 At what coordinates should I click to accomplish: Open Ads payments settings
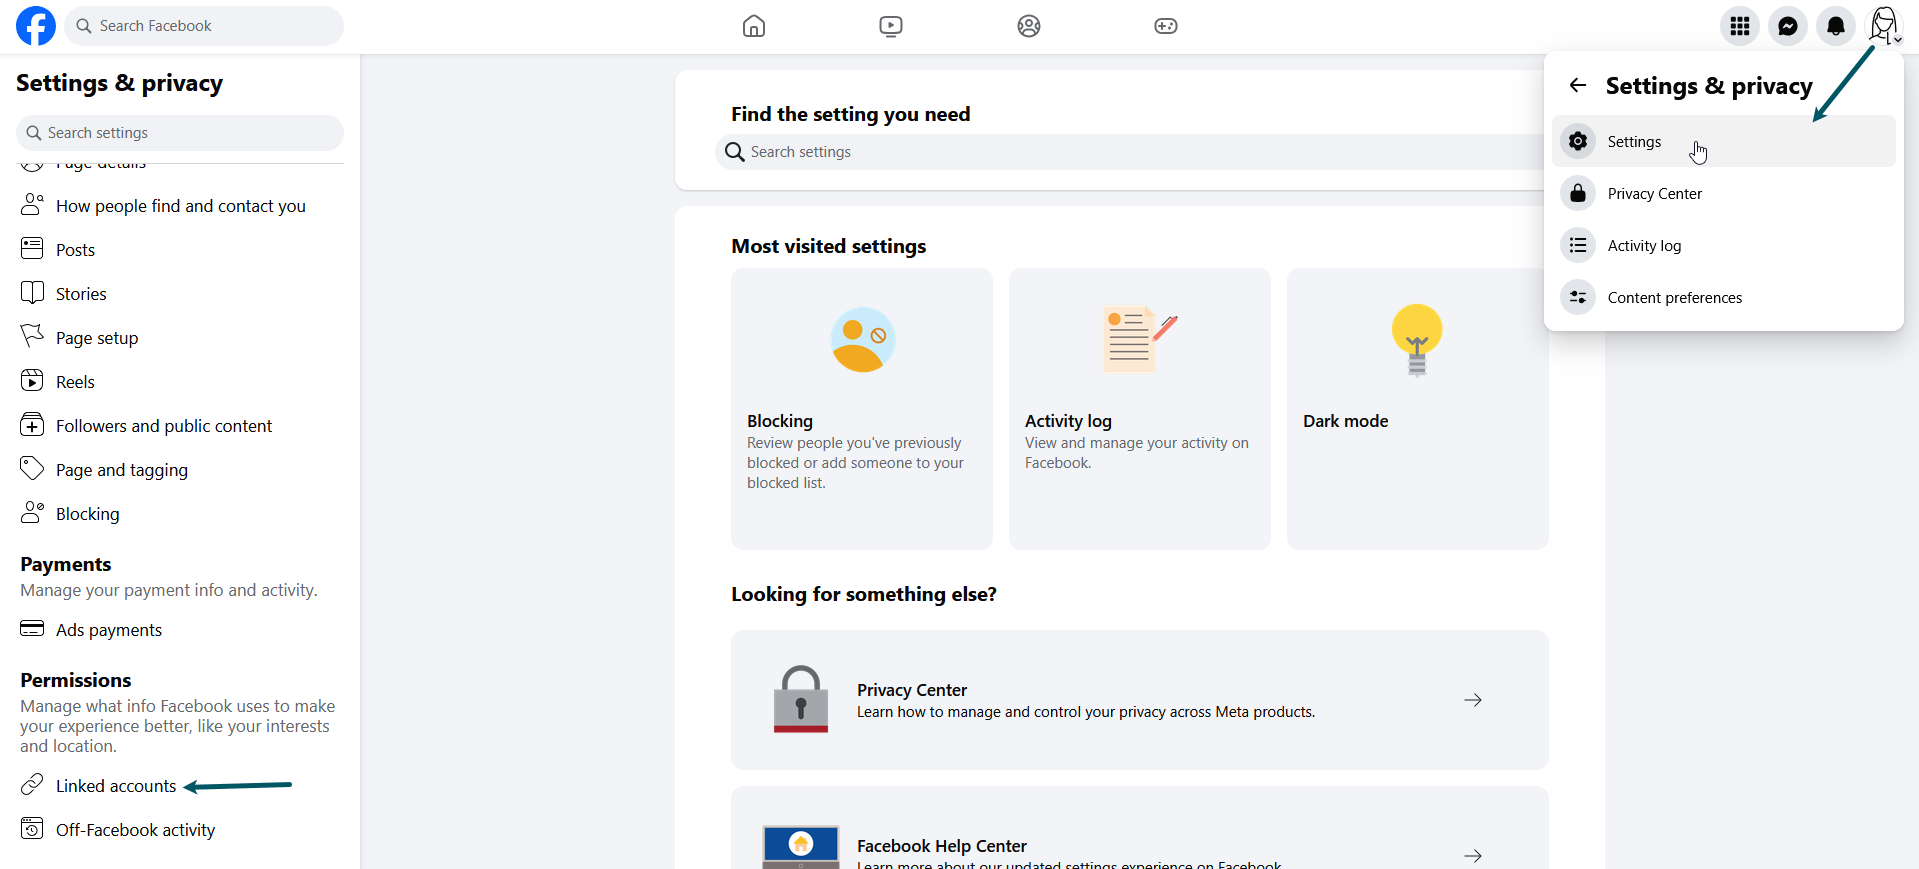[180, 630]
